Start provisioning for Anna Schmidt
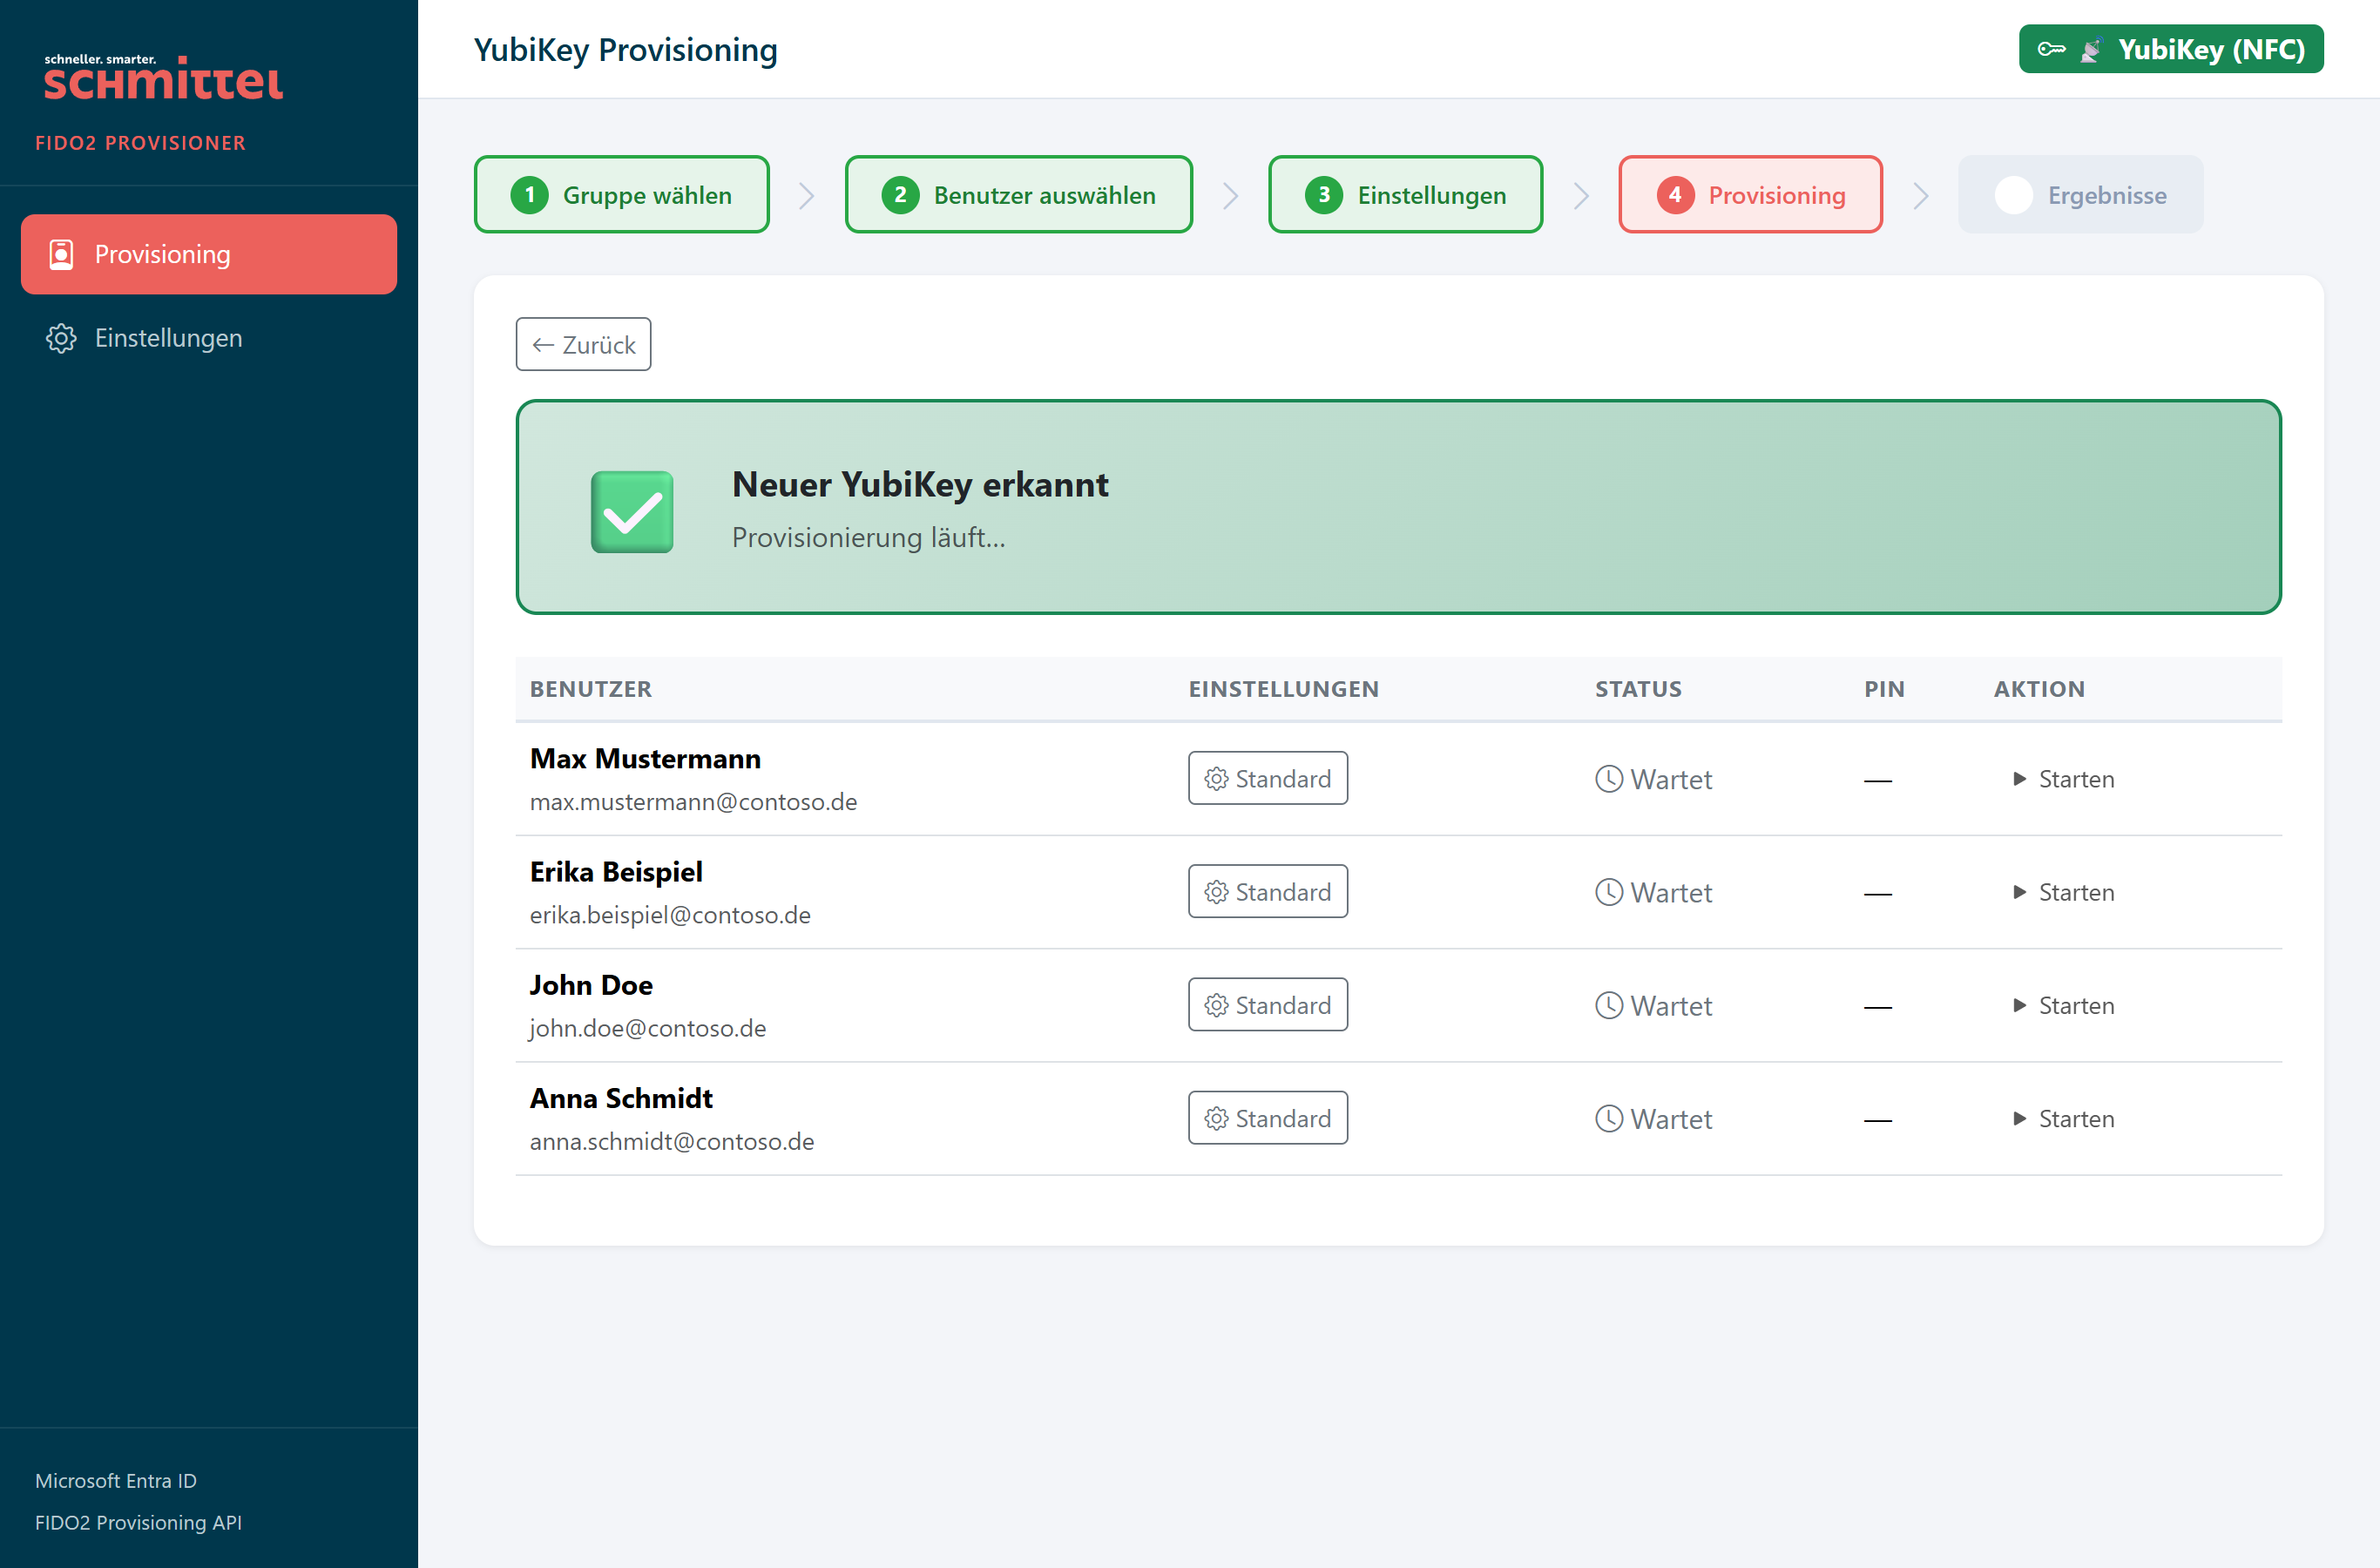This screenshot has height=1568, width=2380. coord(2063,1118)
